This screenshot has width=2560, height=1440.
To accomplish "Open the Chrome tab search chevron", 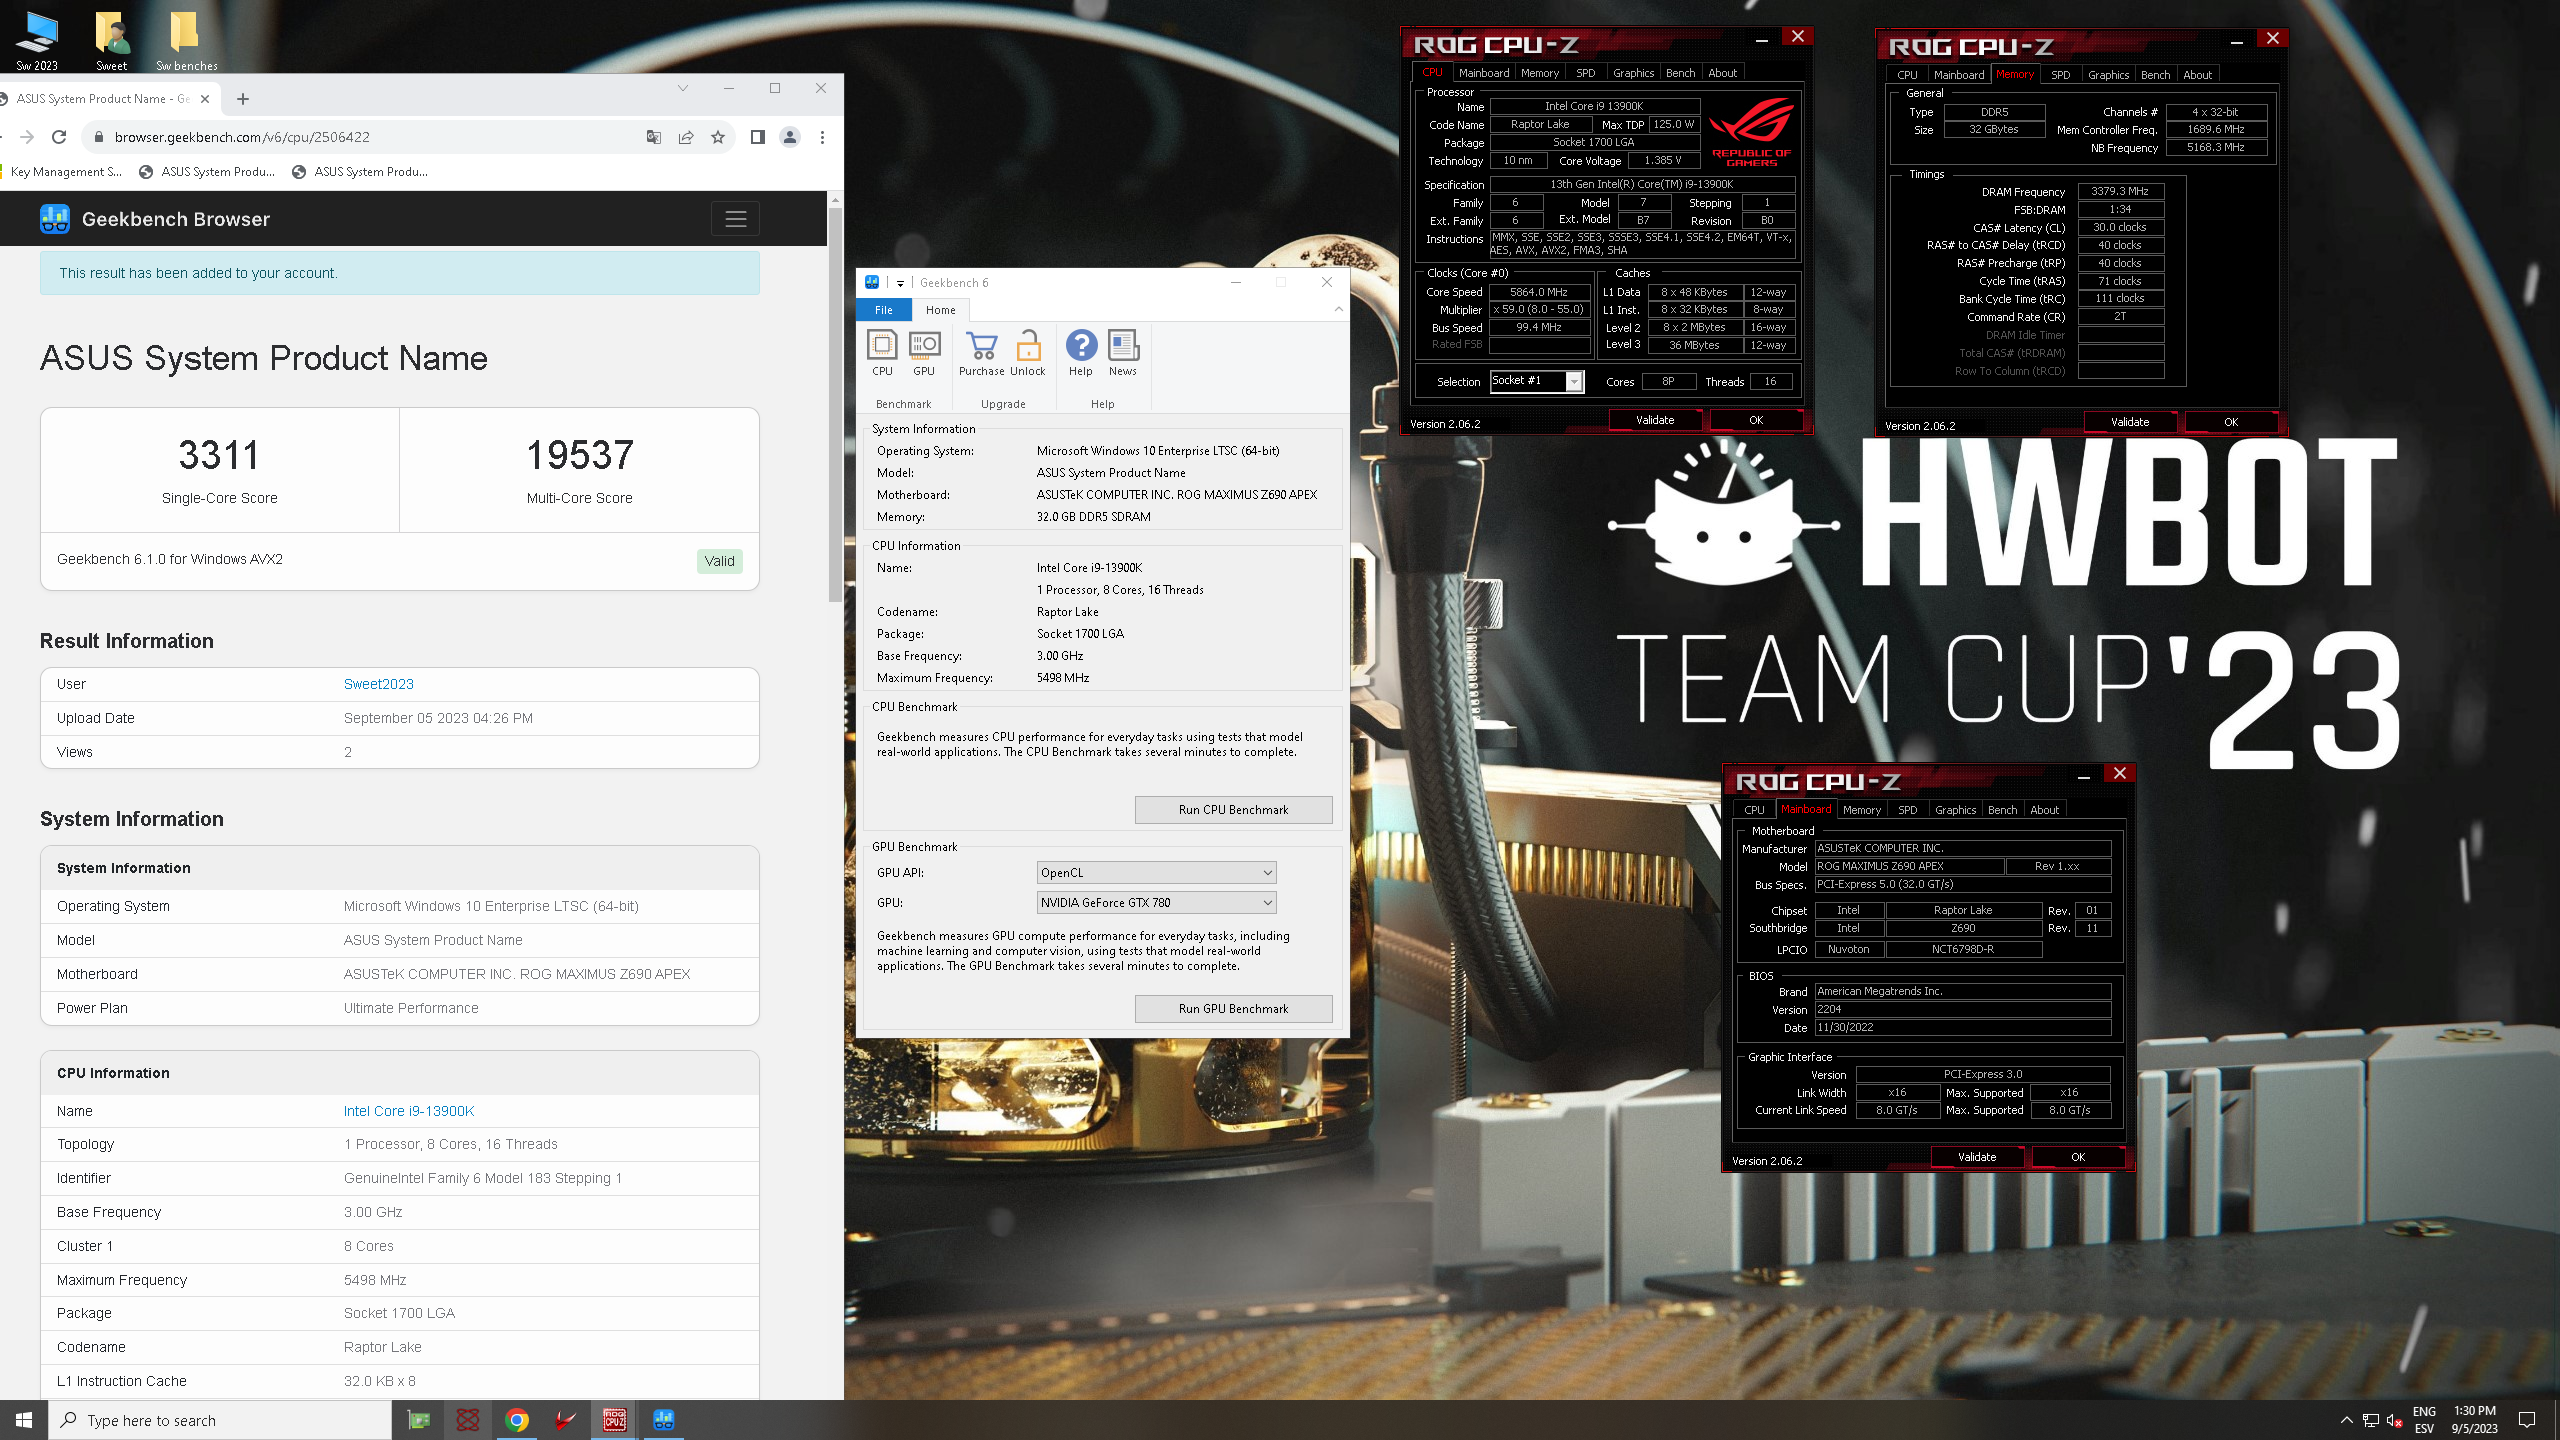I will click(683, 88).
